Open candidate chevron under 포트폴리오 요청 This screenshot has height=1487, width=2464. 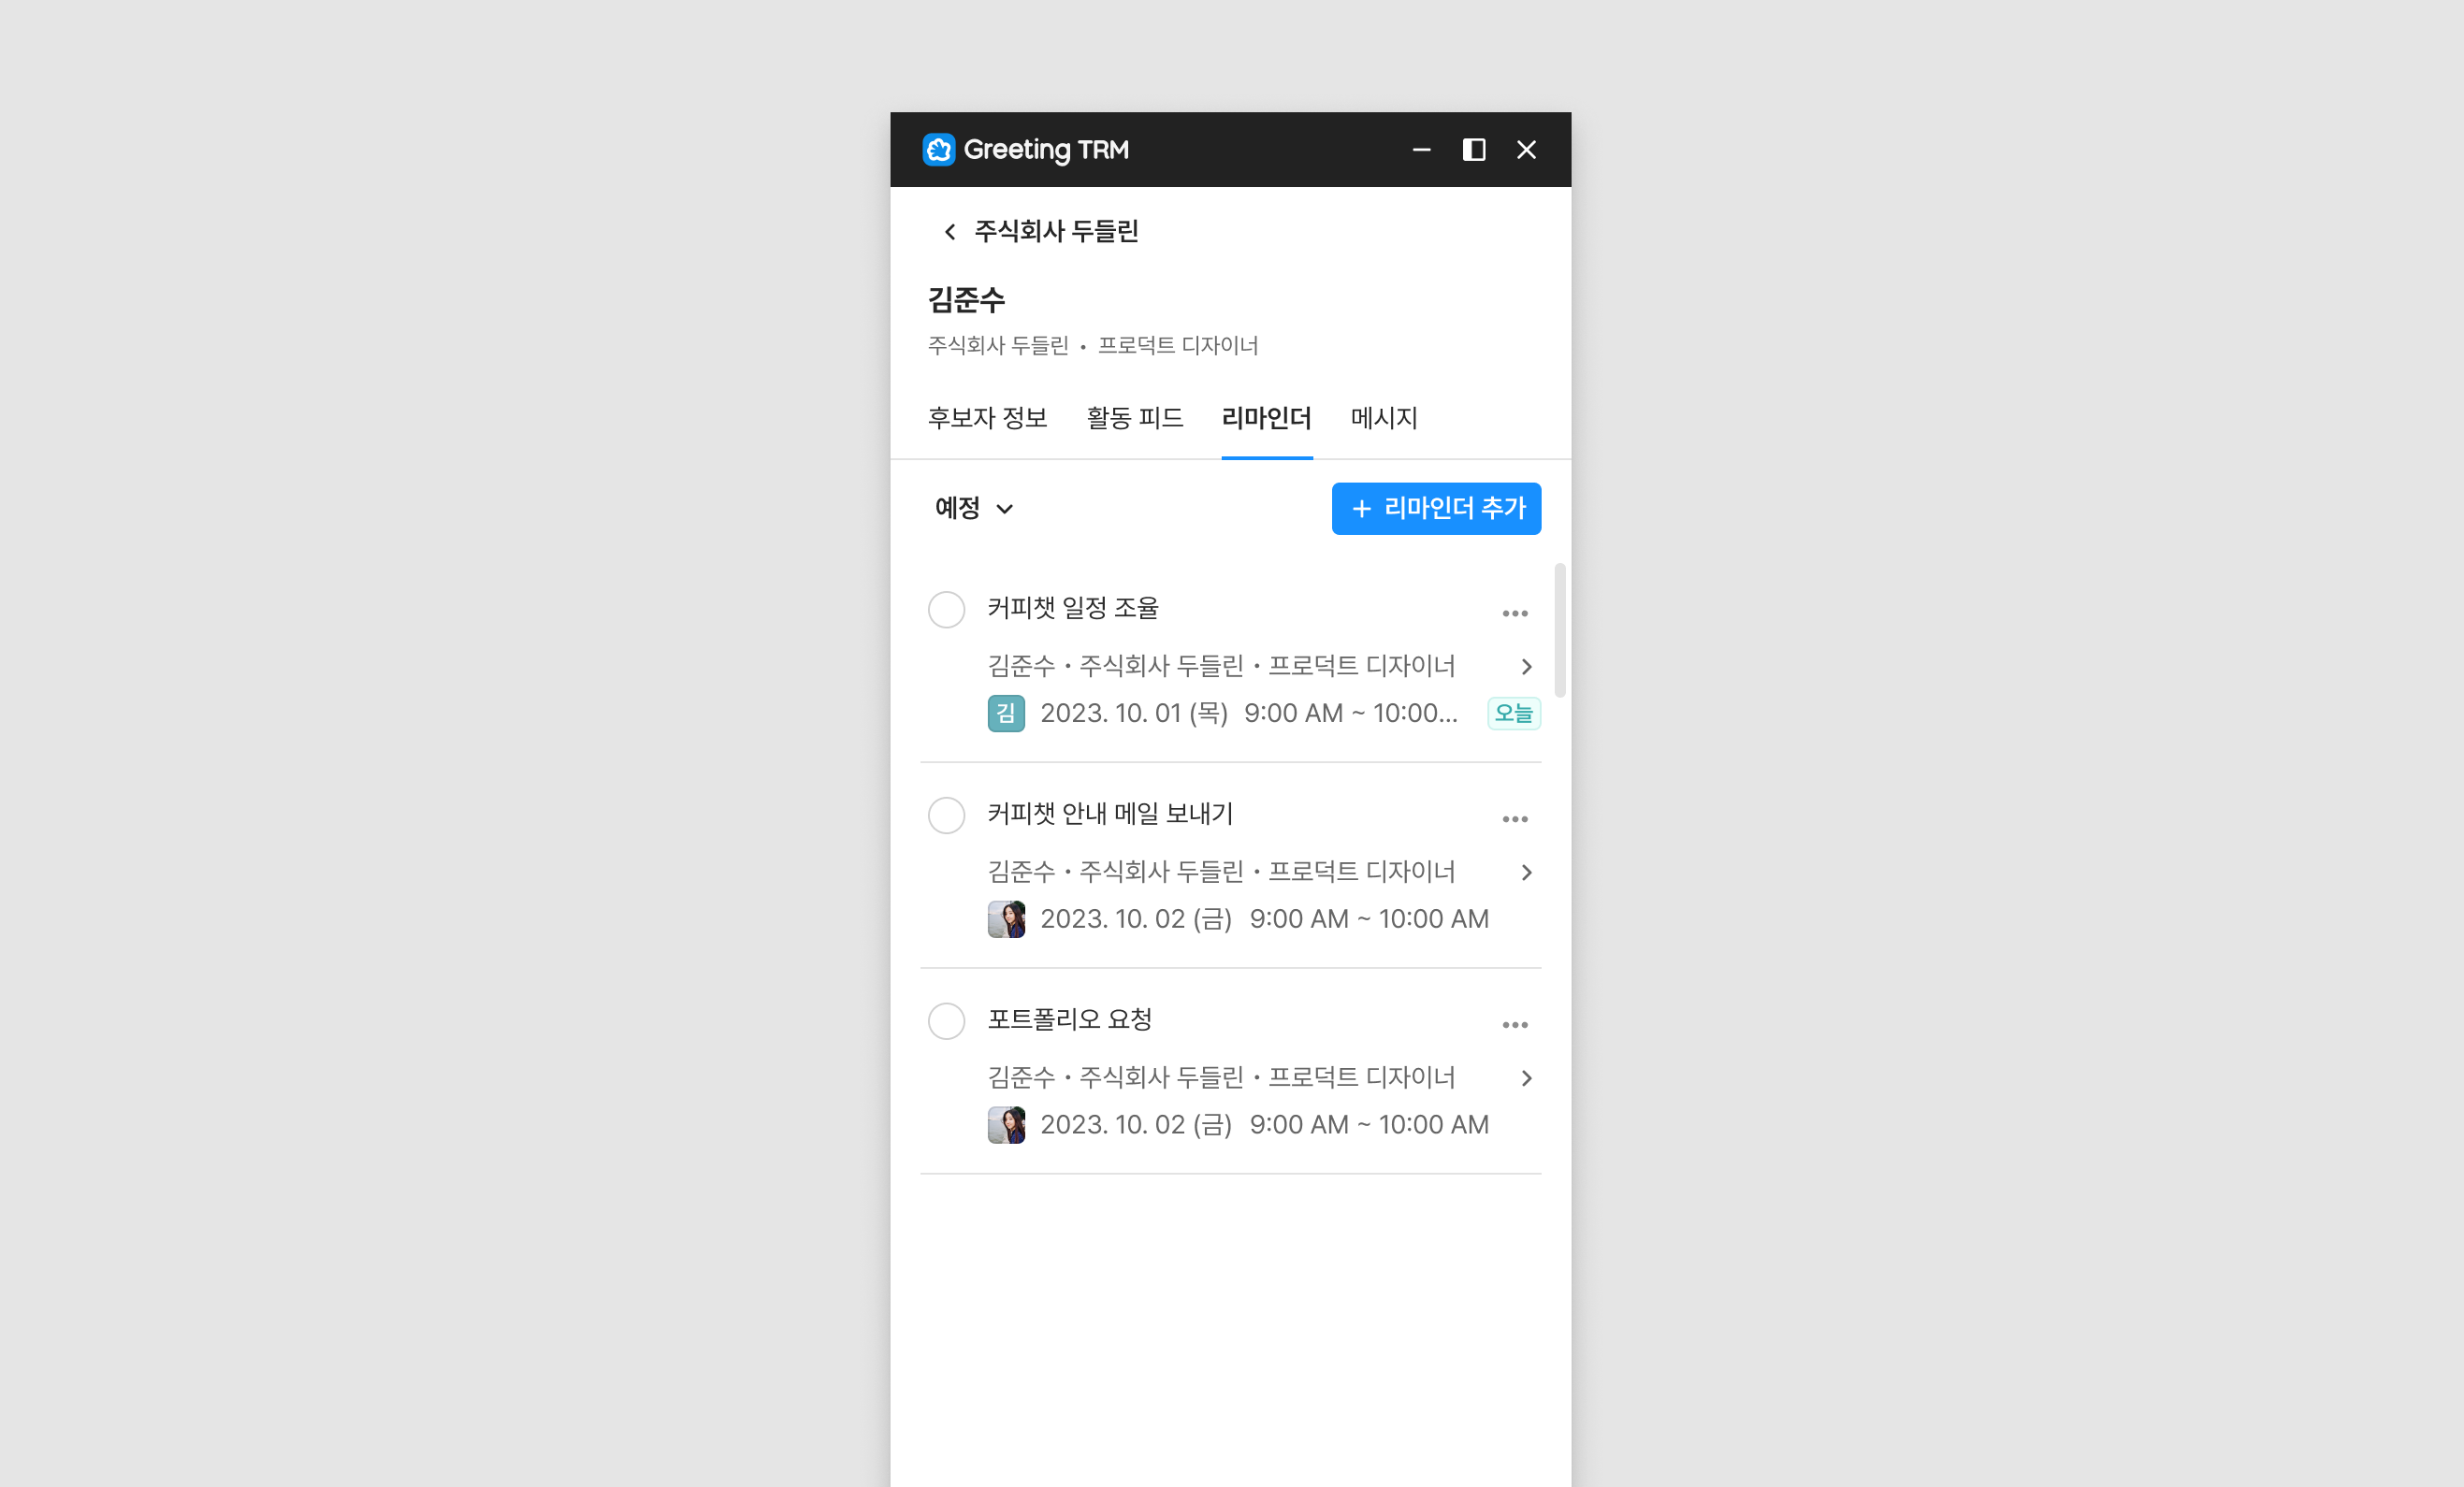1526,1078
